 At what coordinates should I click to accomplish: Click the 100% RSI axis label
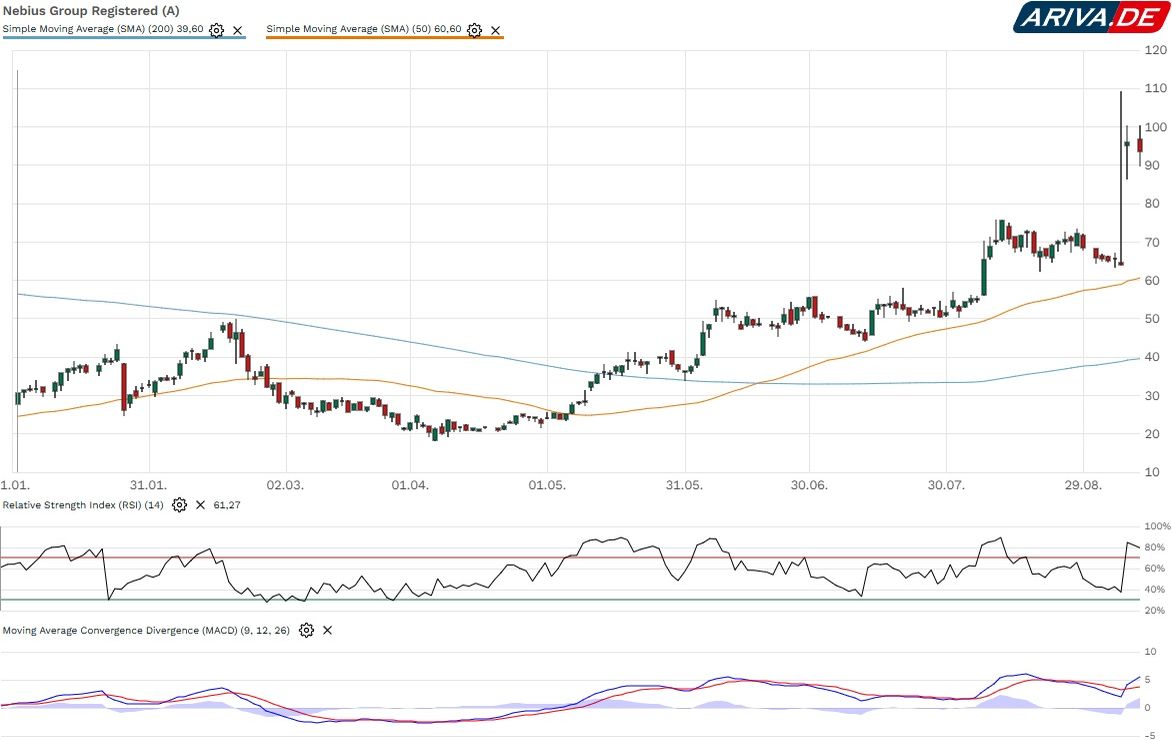pyautogui.click(x=1158, y=526)
